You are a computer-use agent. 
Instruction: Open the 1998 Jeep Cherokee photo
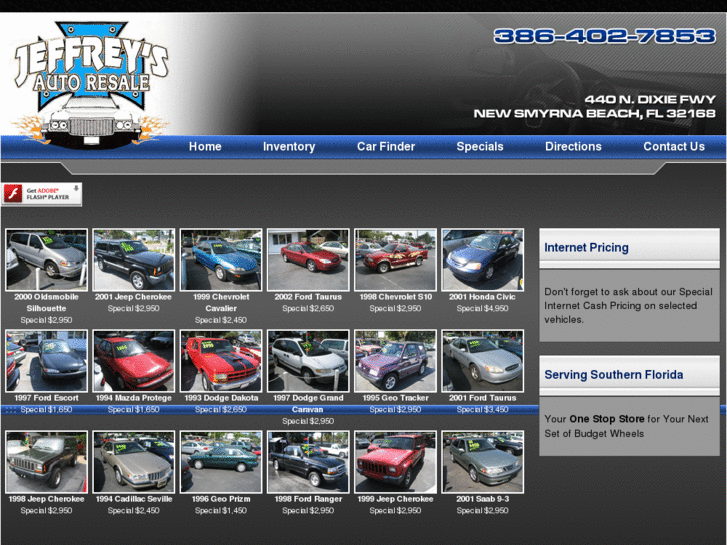tap(46, 462)
